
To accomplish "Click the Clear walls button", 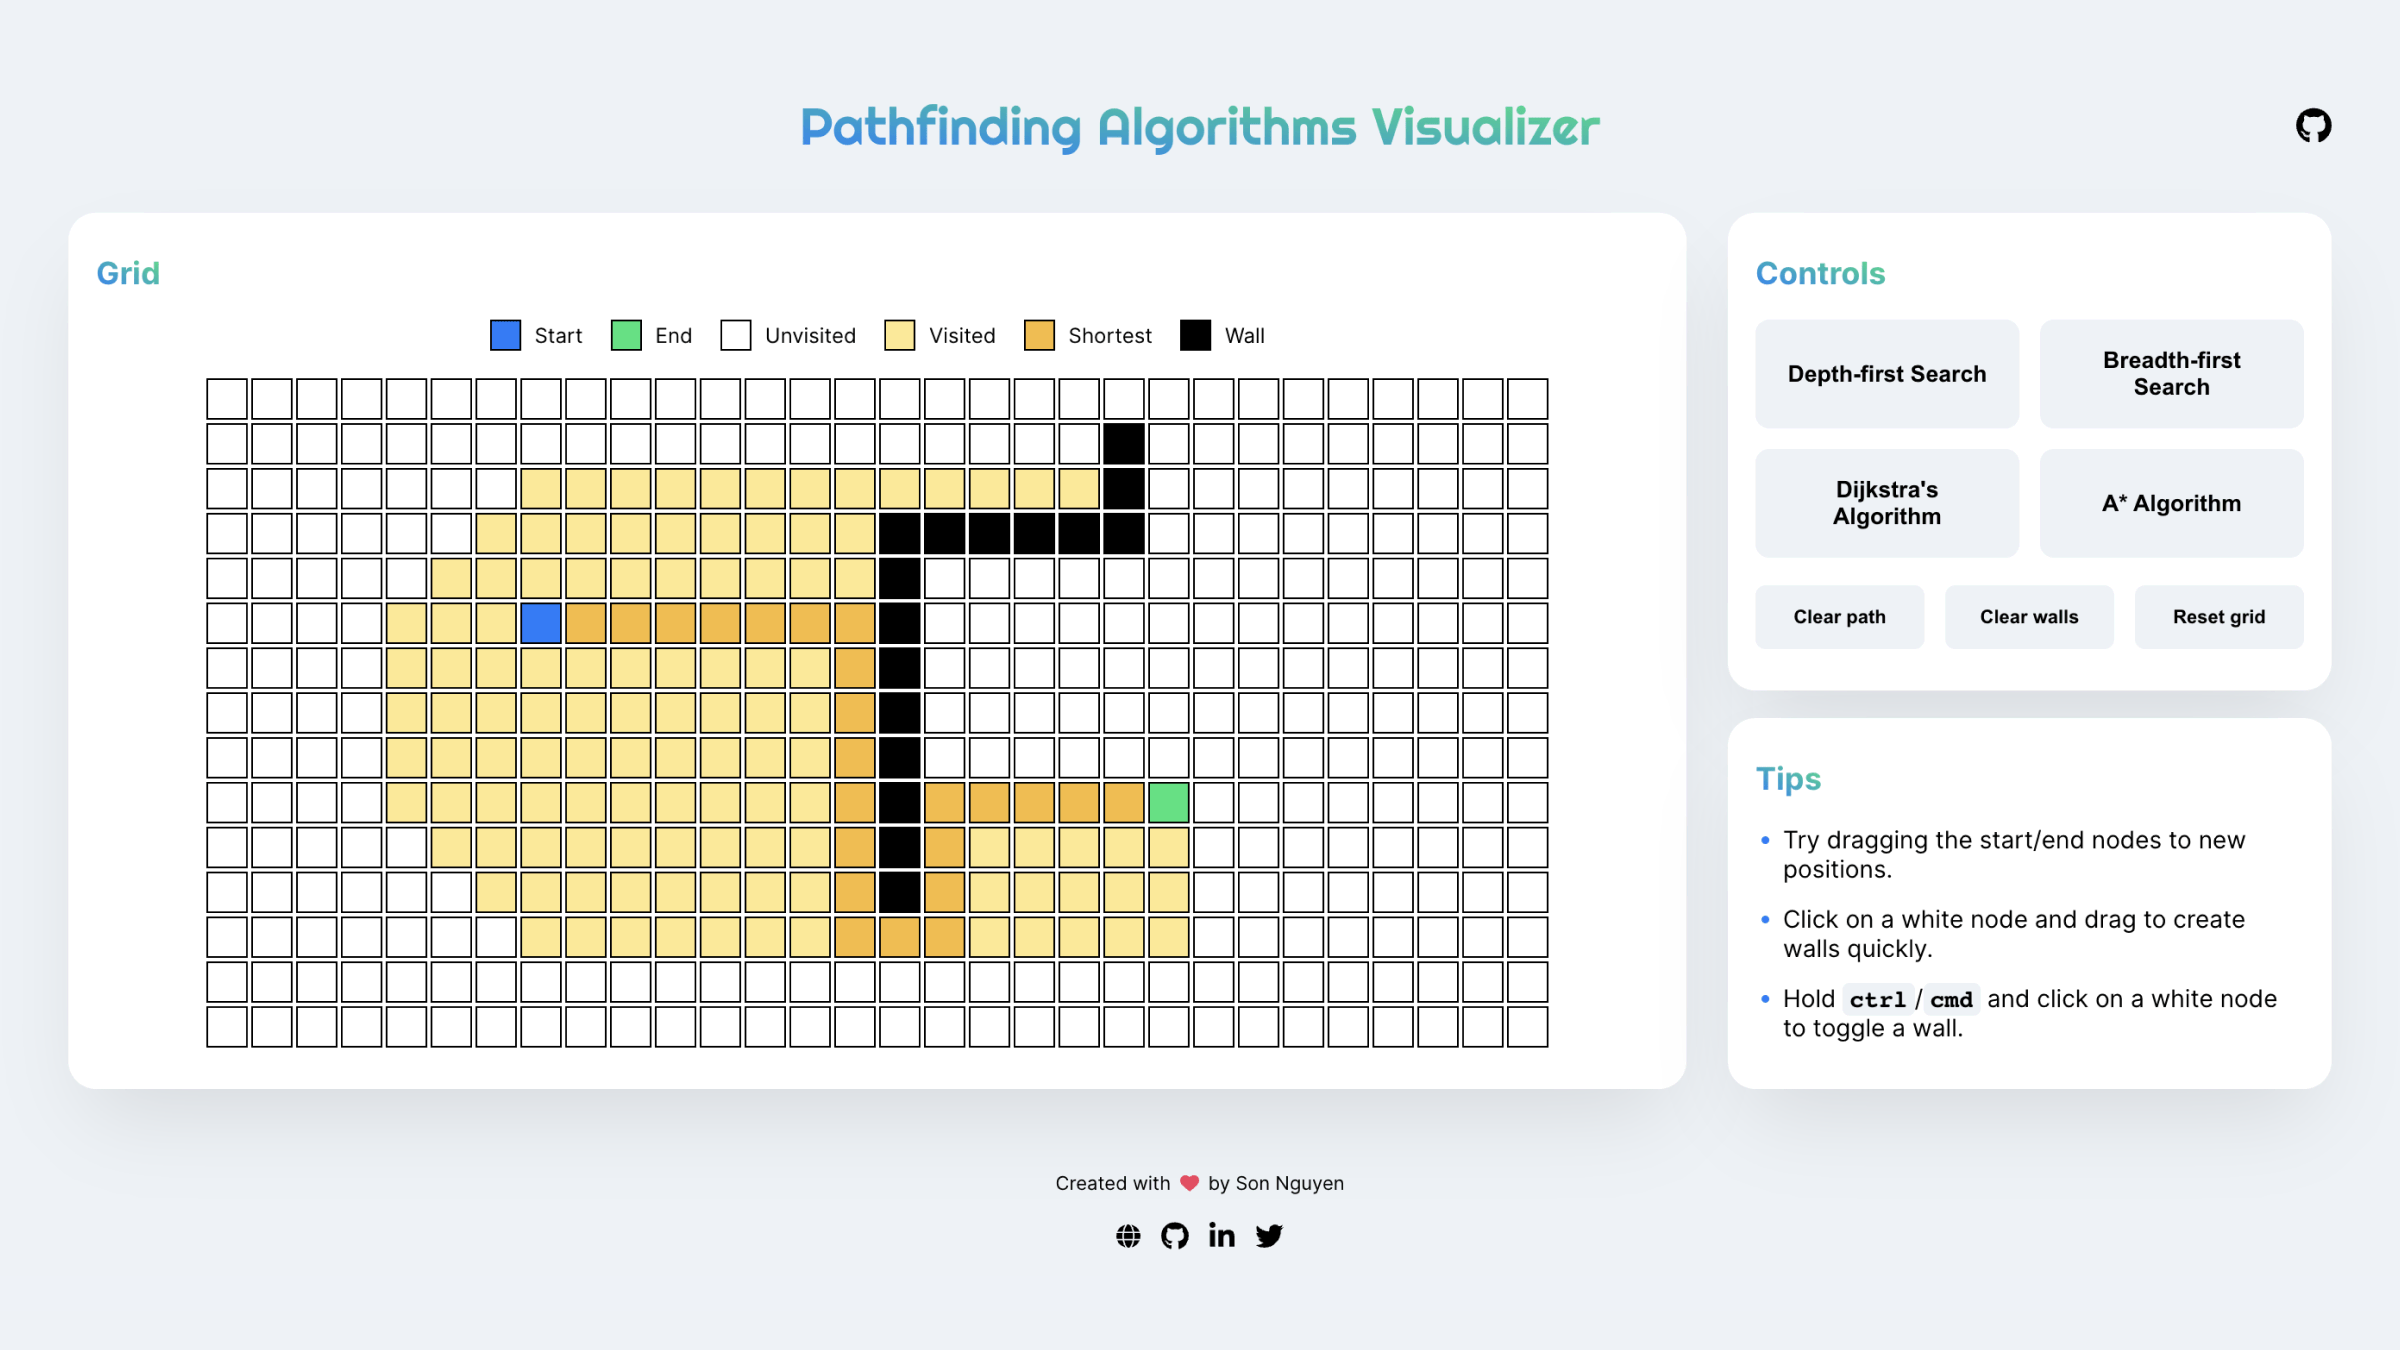I will pyautogui.click(x=2029, y=616).
